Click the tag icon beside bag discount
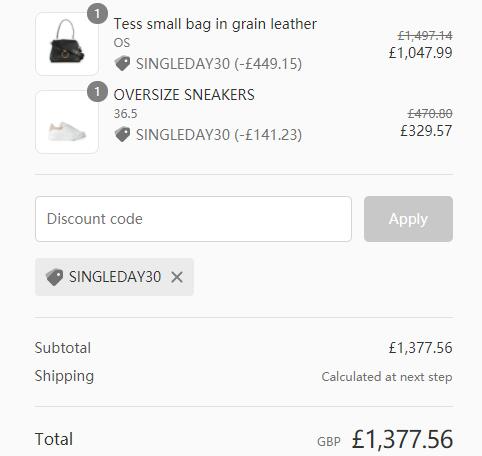The image size is (482, 456). point(122,63)
